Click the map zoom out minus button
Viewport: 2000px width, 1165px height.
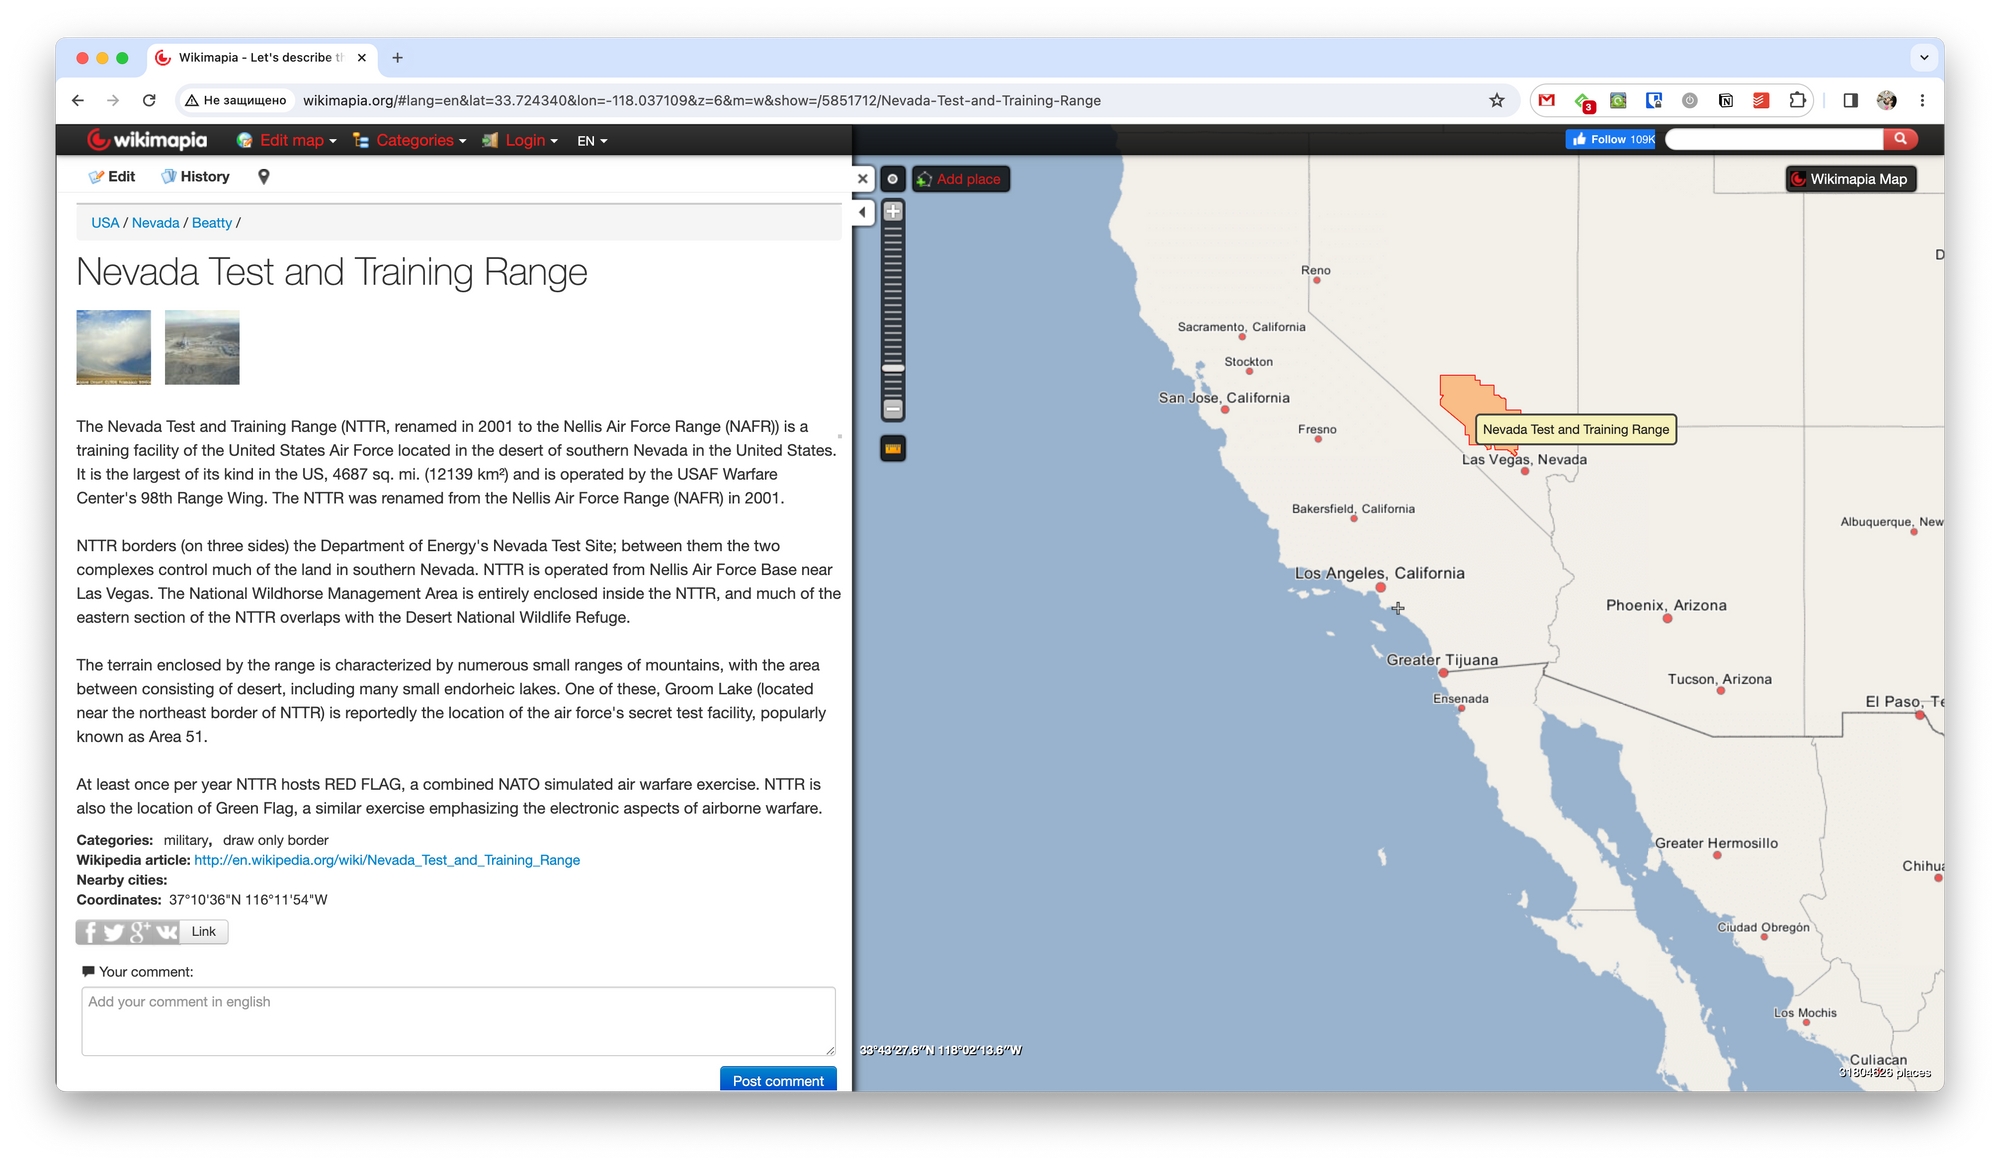pyautogui.click(x=893, y=409)
